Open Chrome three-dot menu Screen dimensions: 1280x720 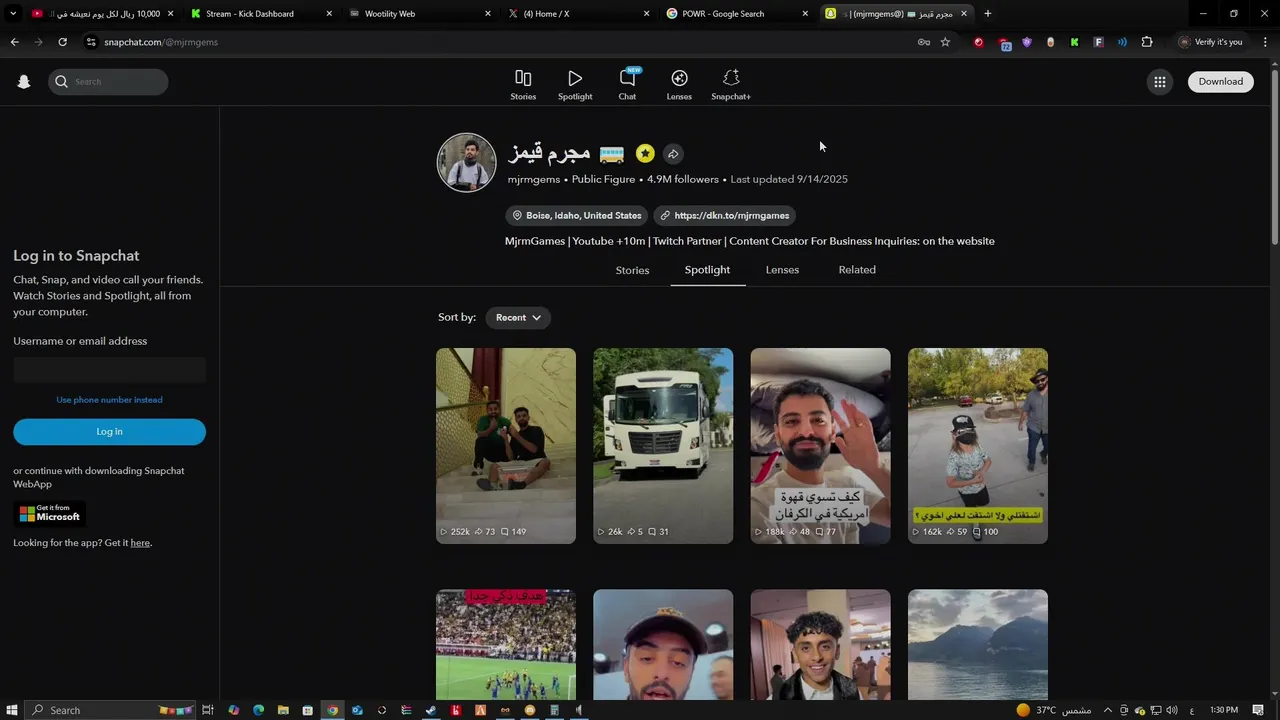pyautogui.click(x=1265, y=42)
